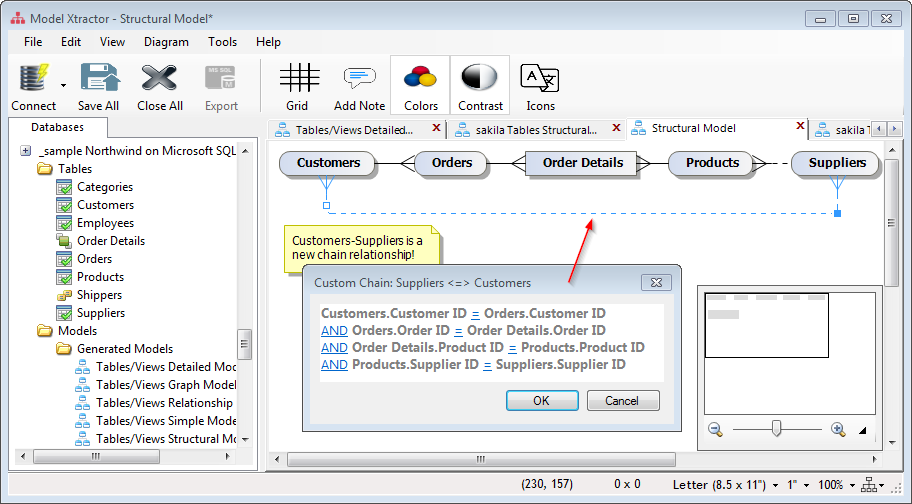Select Products table in database tree
Image resolution: width=912 pixels, height=504 pixels.
[100, 277]
